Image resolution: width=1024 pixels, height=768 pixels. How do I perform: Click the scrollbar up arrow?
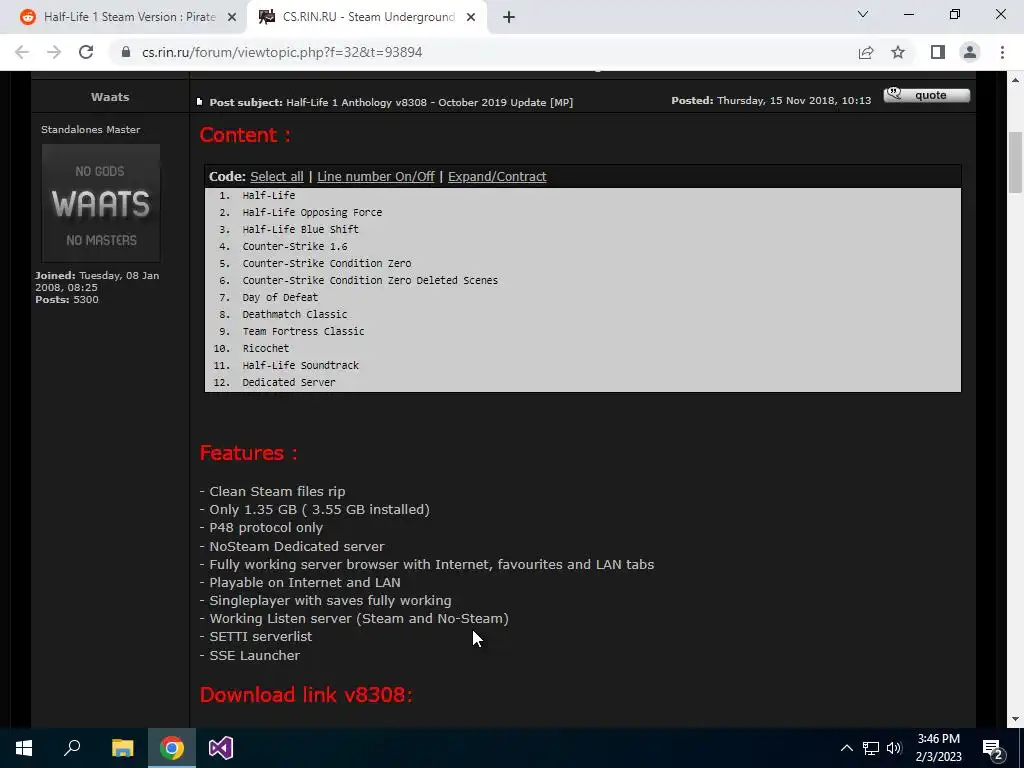[1015, 80]
